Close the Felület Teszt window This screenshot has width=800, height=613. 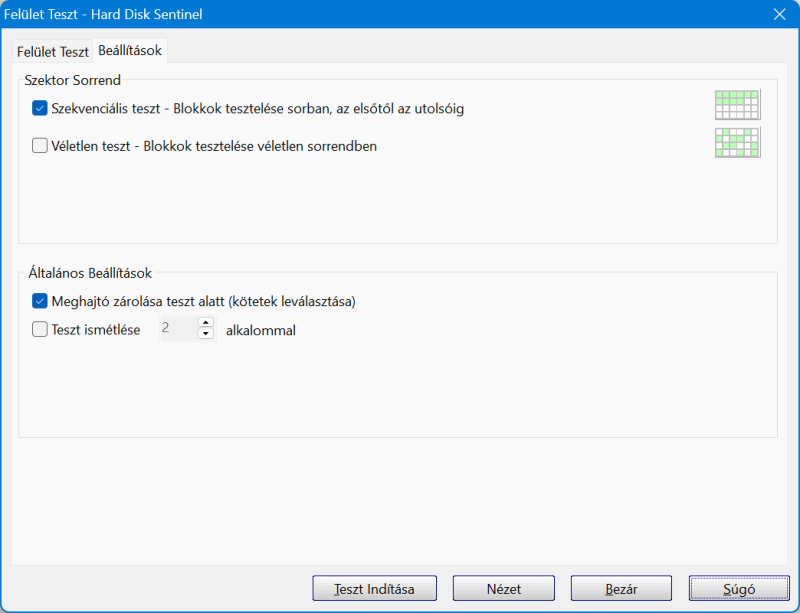click(780, 14)
